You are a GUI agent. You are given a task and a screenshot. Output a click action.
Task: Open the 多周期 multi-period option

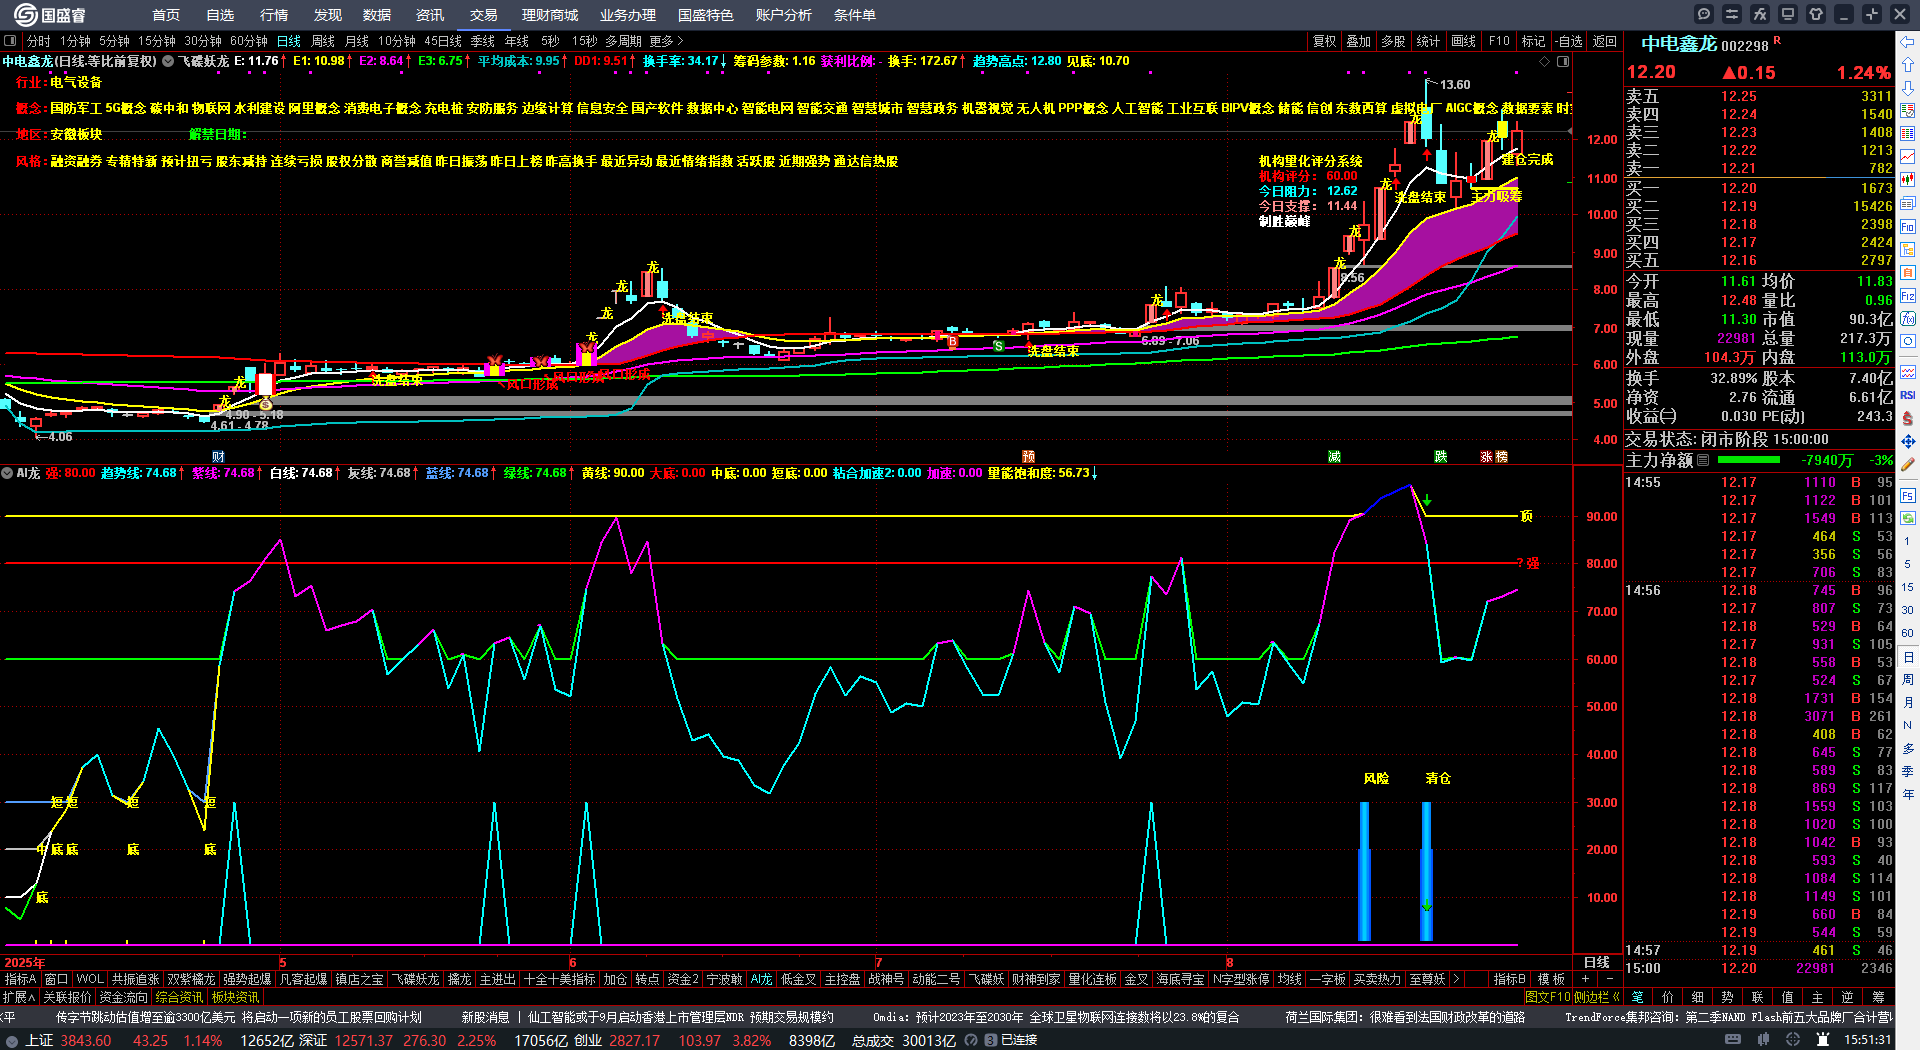[x=623, y=41]
